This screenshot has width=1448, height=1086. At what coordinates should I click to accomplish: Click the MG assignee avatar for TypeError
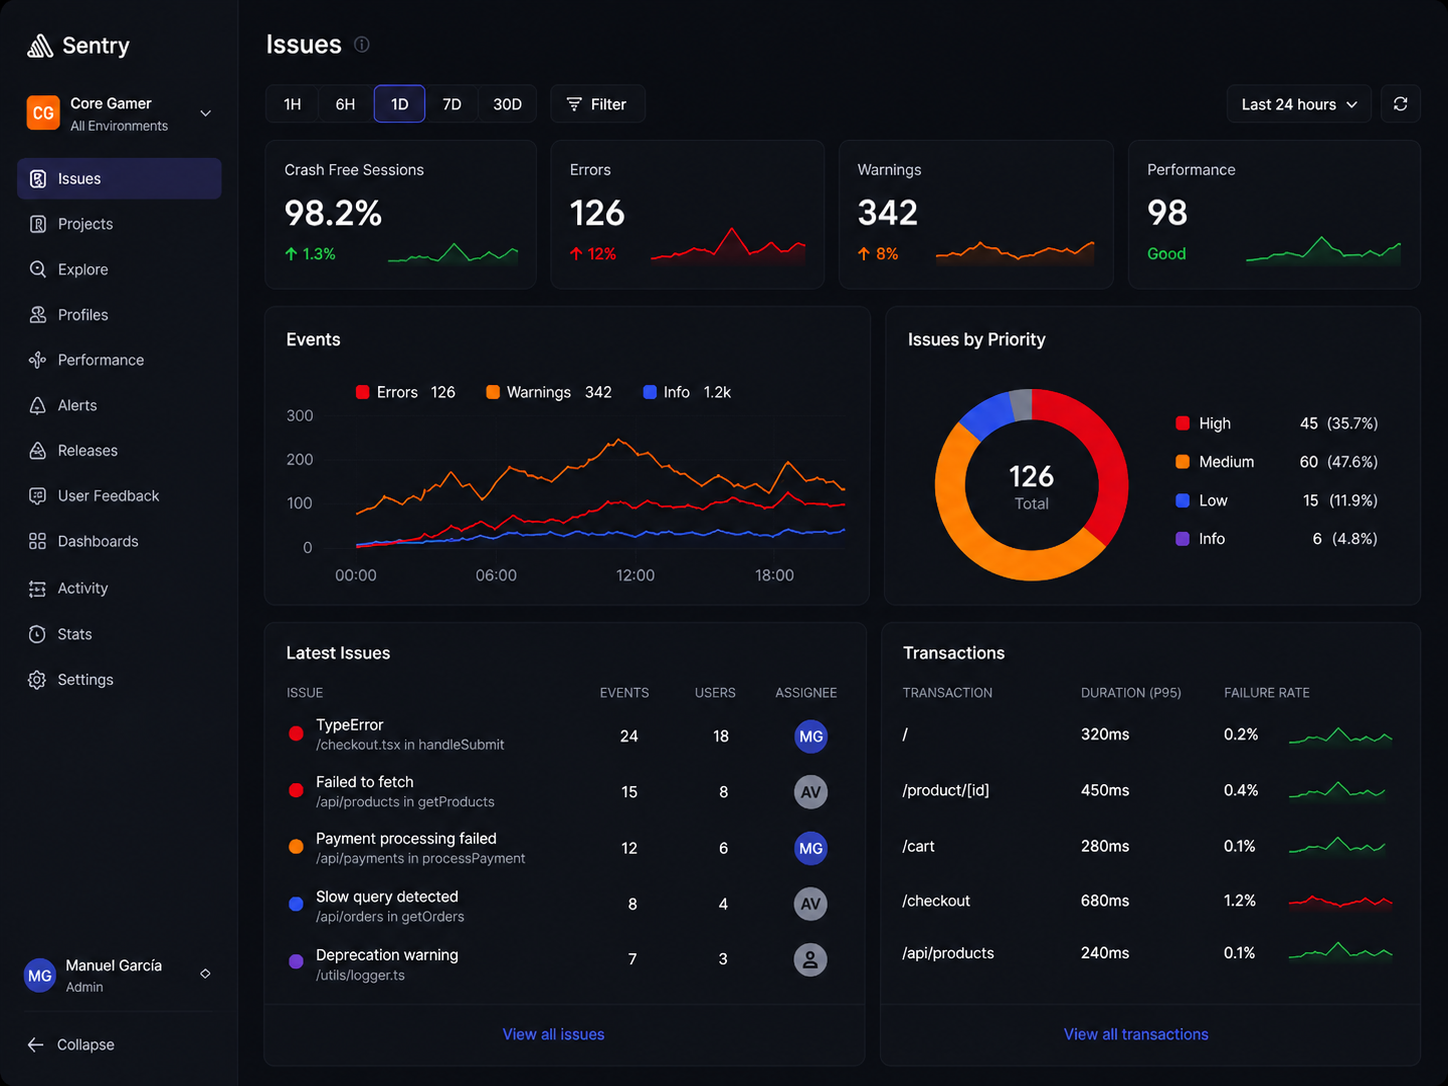coord(811,736)
